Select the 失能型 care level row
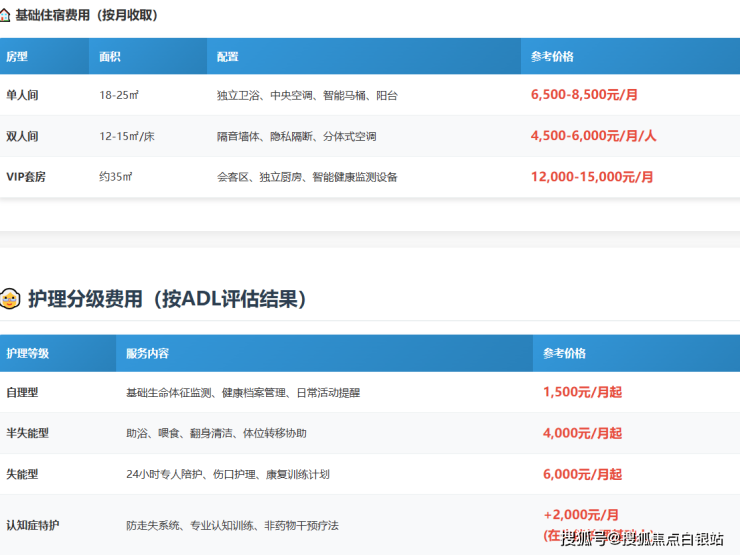740x555 pixels. [x=21, y=474]
